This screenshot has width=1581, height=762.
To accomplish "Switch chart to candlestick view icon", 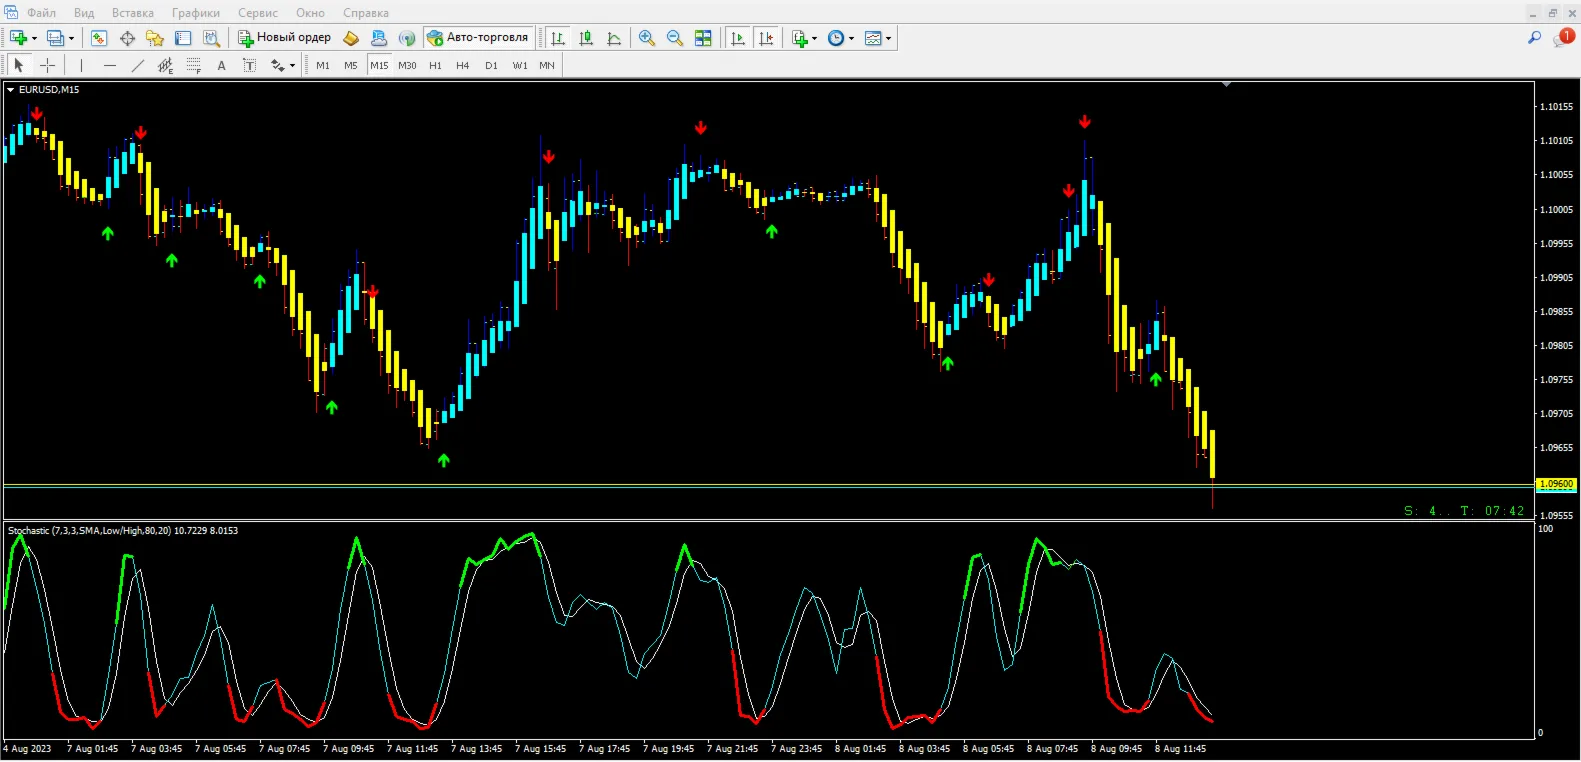I will 586,38.
